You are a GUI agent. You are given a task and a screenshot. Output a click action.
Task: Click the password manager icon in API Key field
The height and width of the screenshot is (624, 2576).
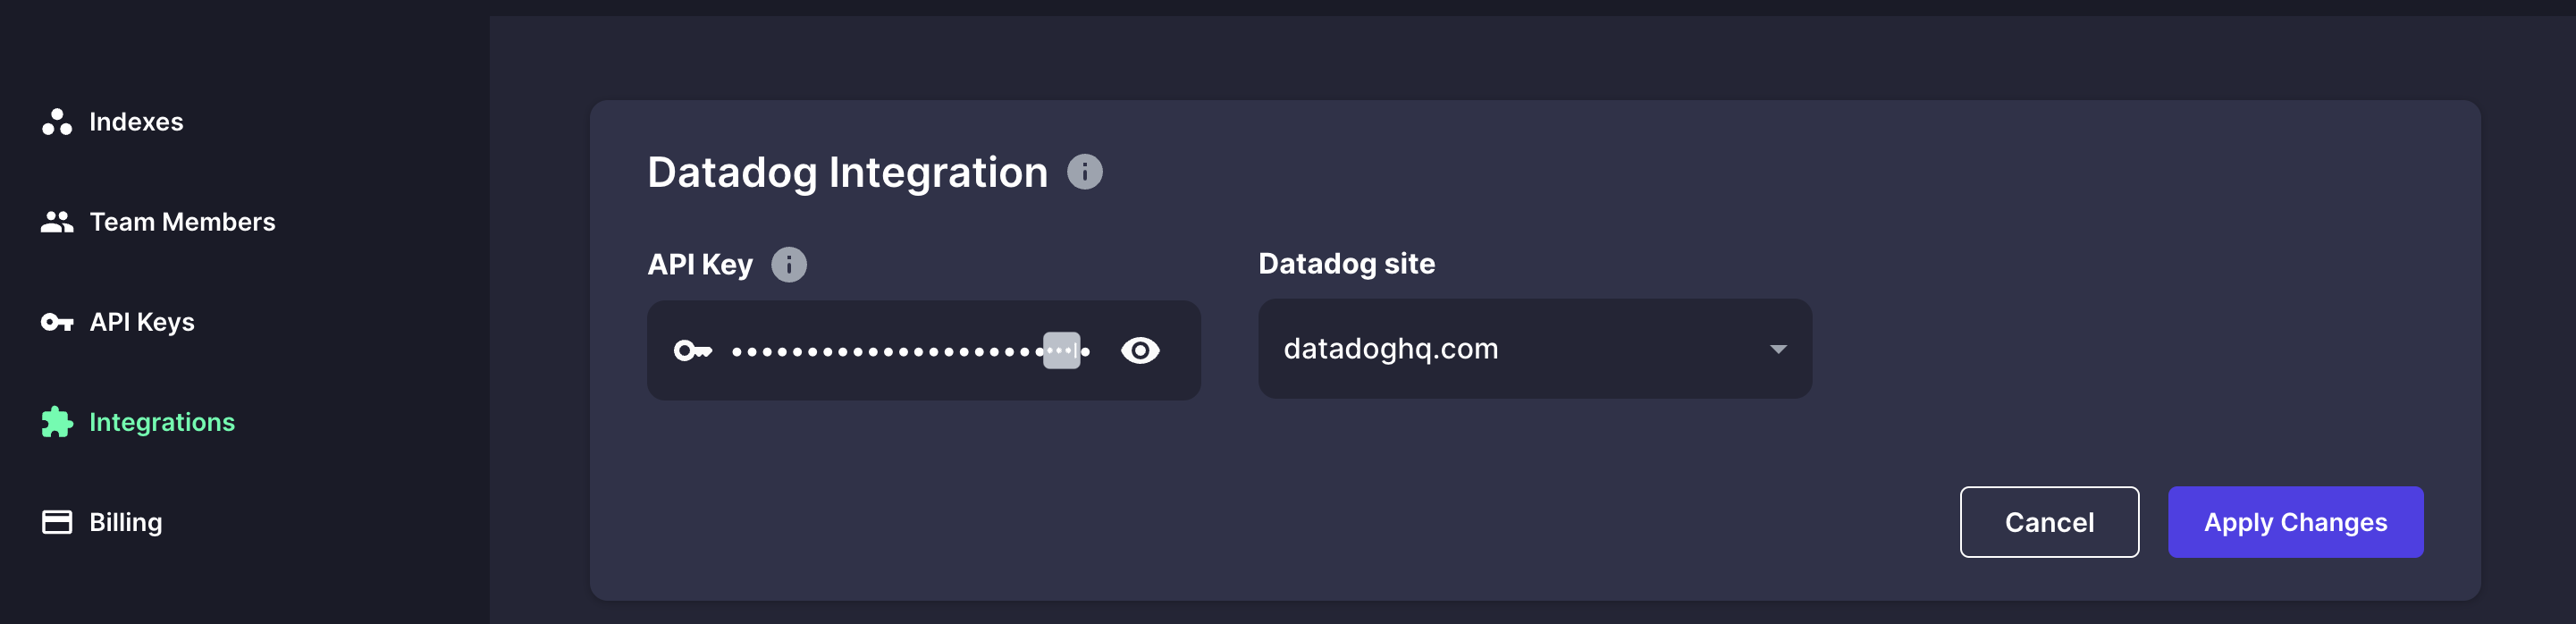(1061, 351)
